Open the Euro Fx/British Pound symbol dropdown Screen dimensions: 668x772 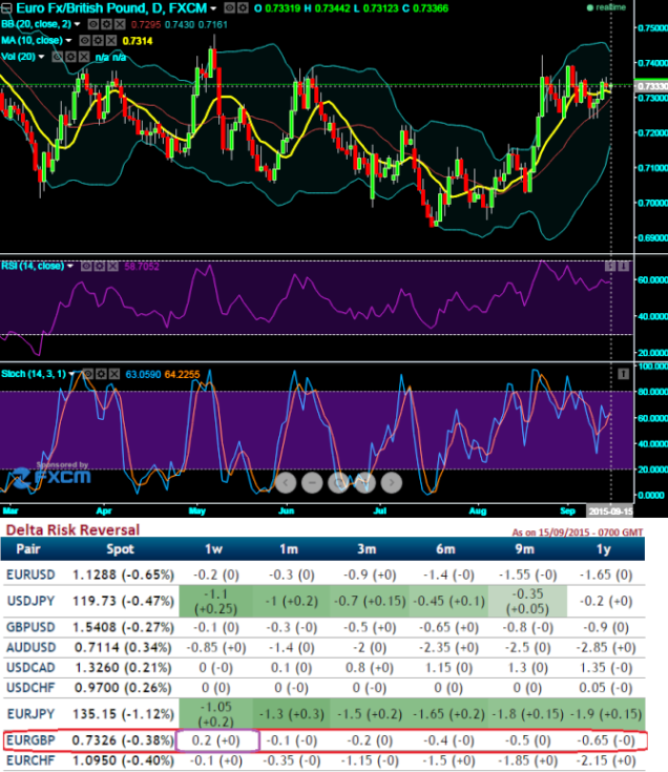click(x=212, y=8)
